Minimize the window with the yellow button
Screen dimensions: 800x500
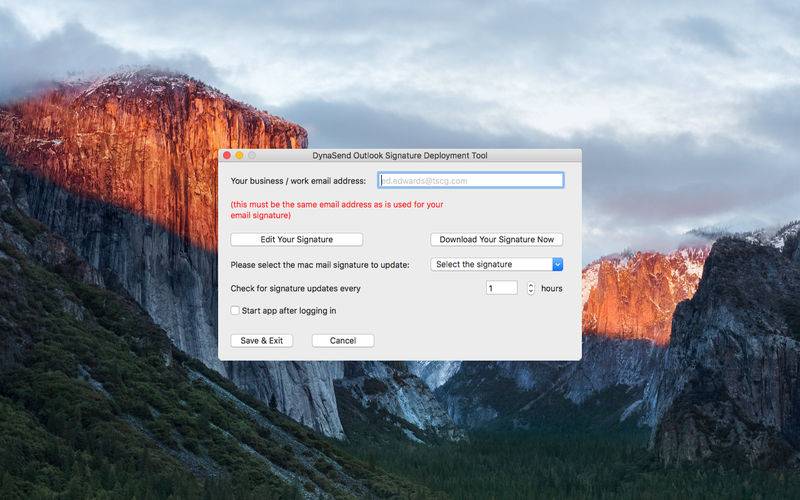tap(239, 155)
